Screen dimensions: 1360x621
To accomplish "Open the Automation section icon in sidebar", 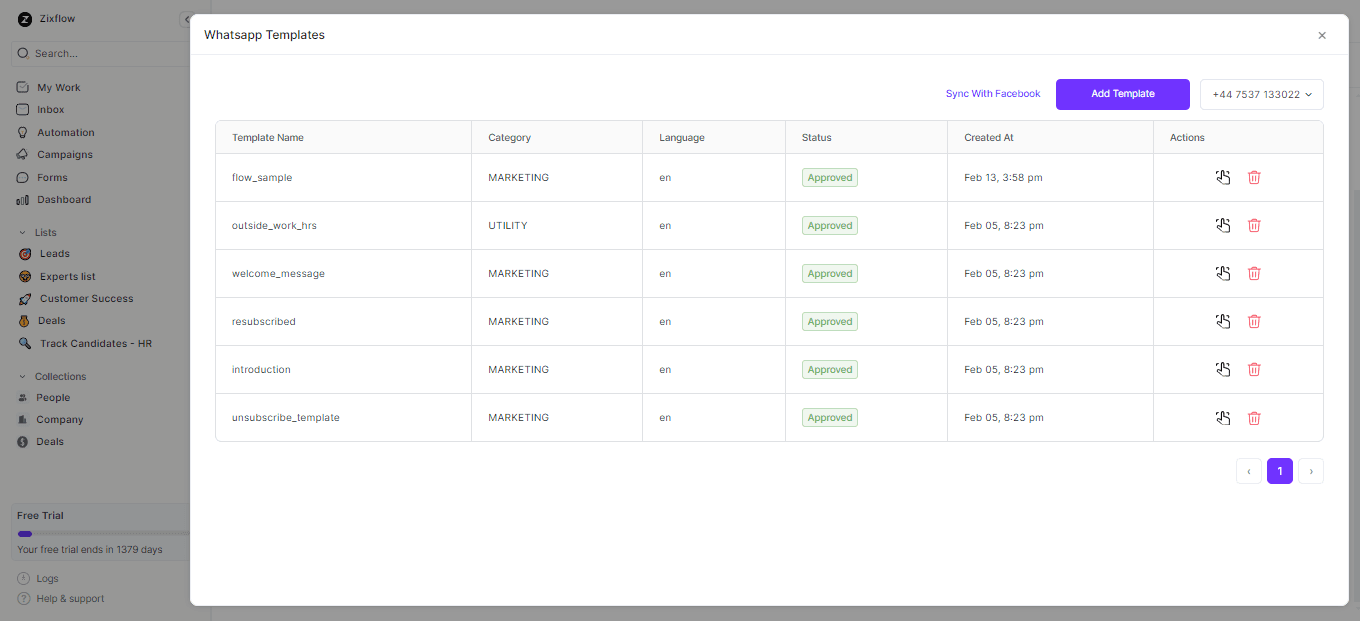I will pos(23,132).
